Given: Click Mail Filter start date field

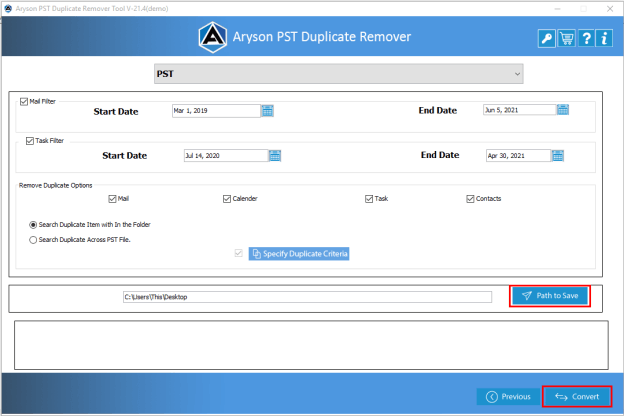Looking at the screenshot, I should coord(216,111).
